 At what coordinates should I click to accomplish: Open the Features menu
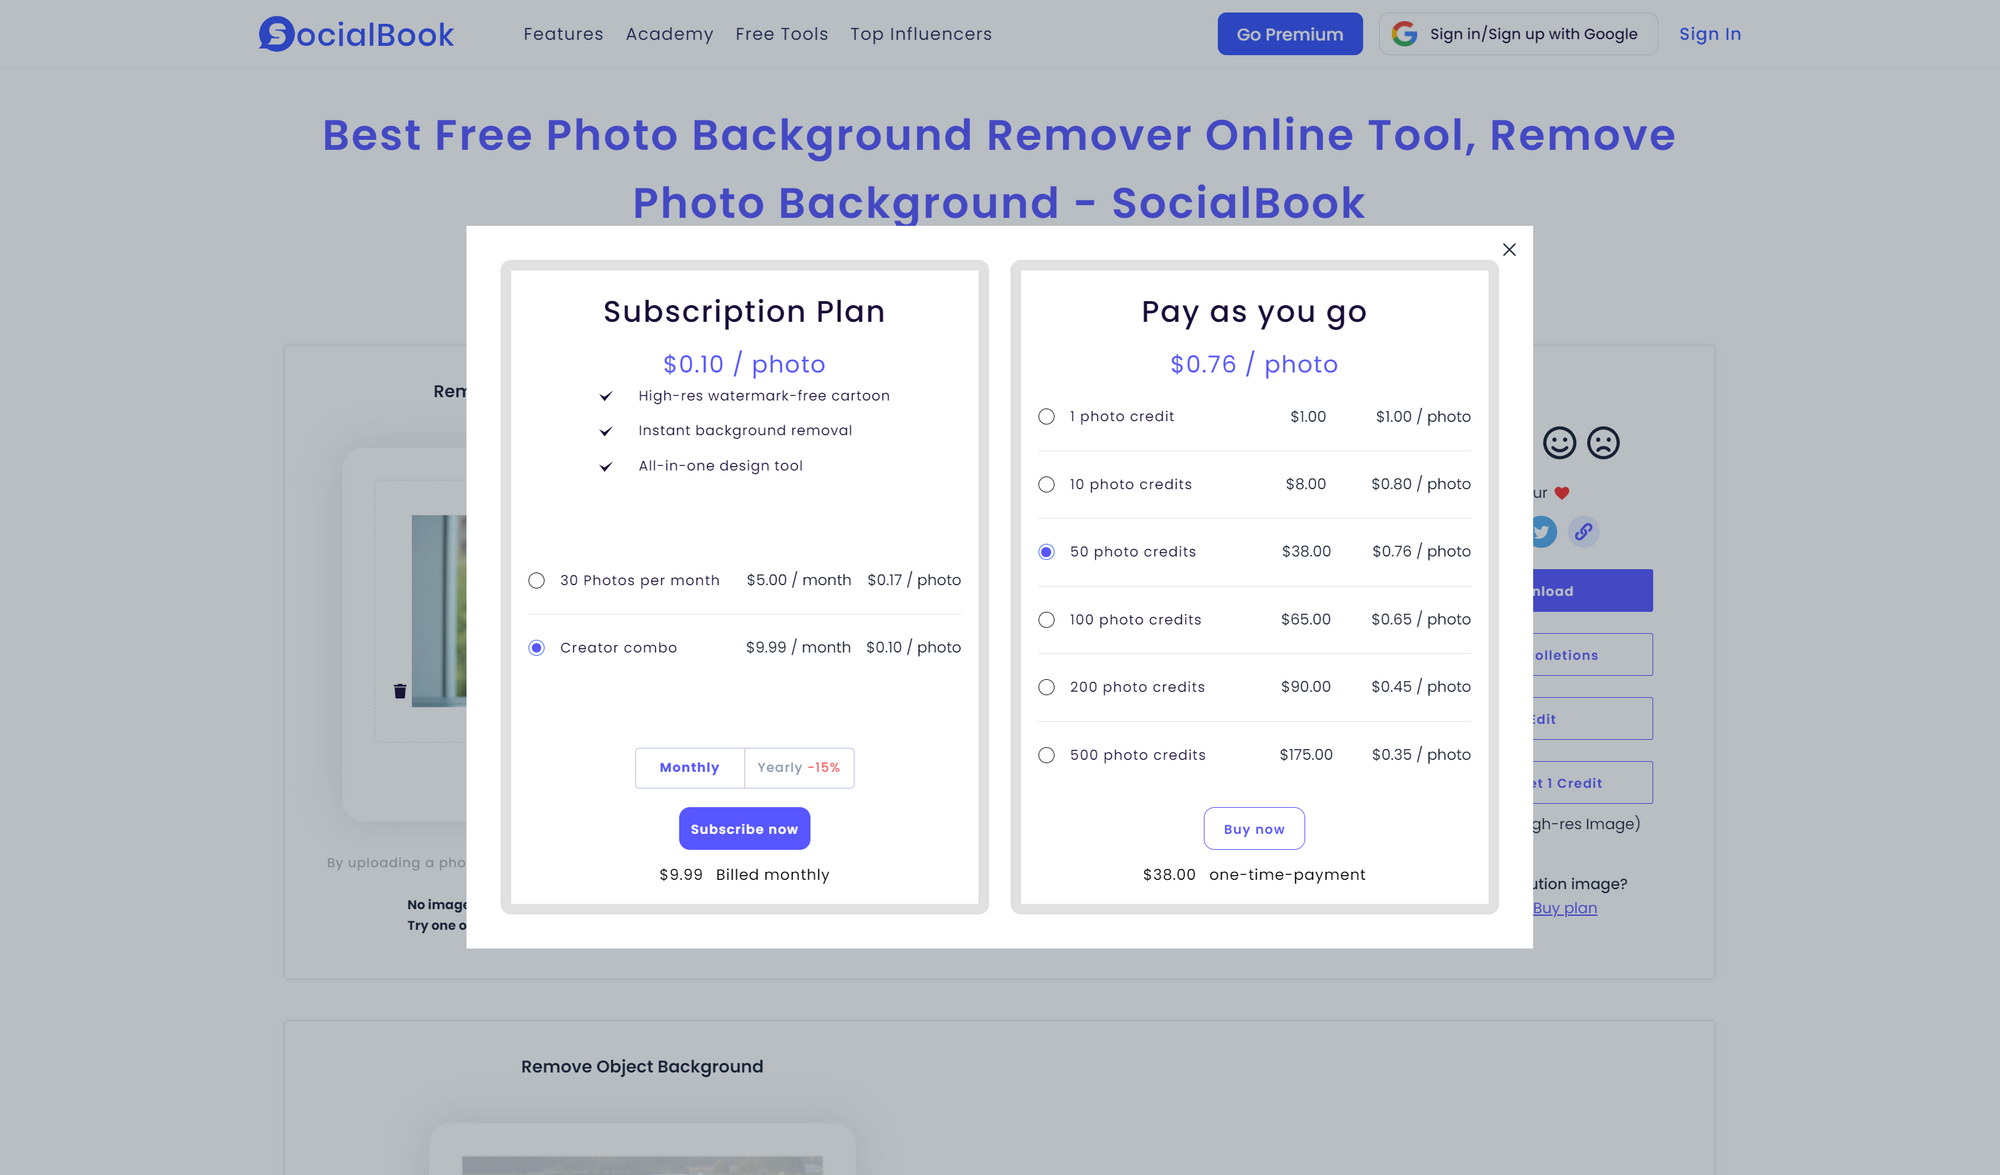point(563,34)
